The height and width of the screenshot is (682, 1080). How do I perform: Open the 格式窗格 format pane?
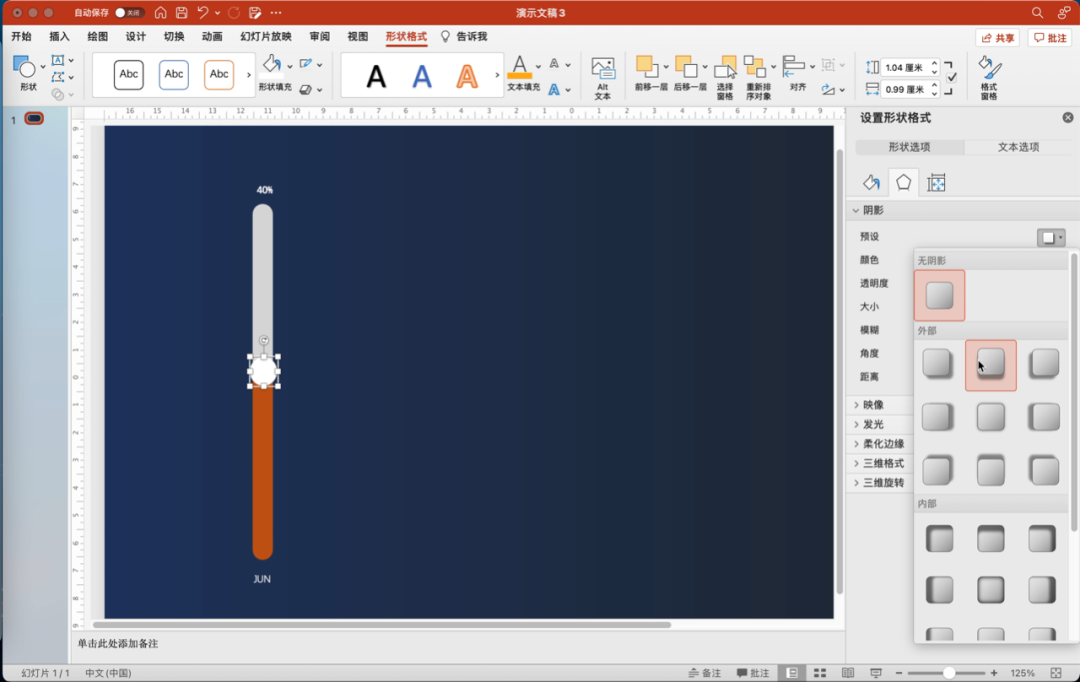[x=989, y=77]
